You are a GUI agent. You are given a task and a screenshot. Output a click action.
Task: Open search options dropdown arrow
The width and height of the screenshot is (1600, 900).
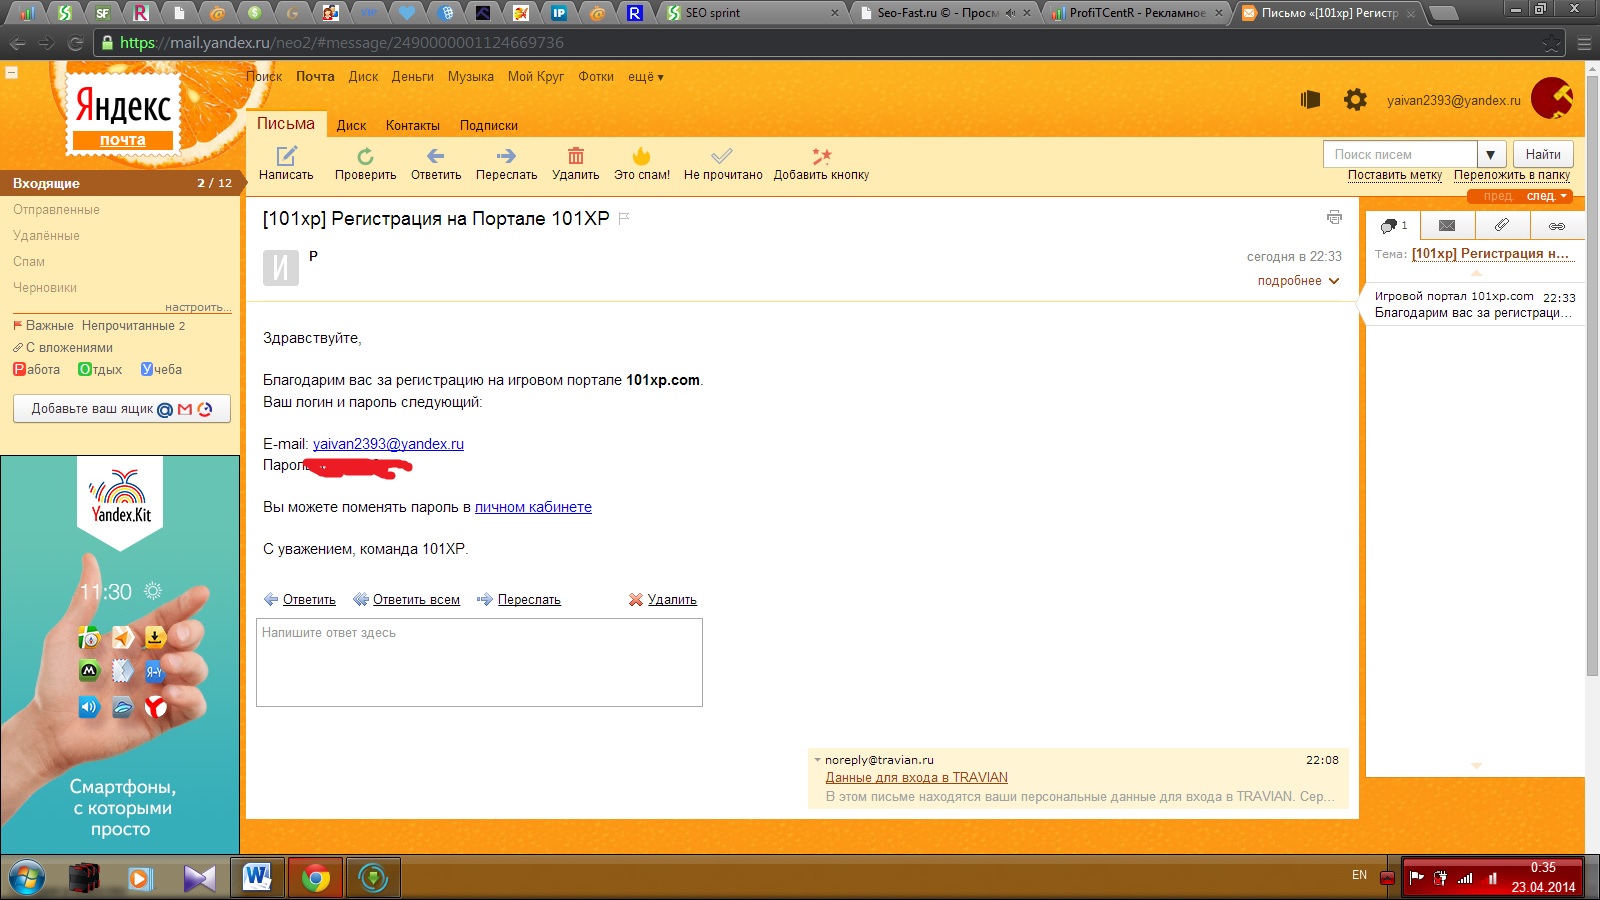(1491, 154)
